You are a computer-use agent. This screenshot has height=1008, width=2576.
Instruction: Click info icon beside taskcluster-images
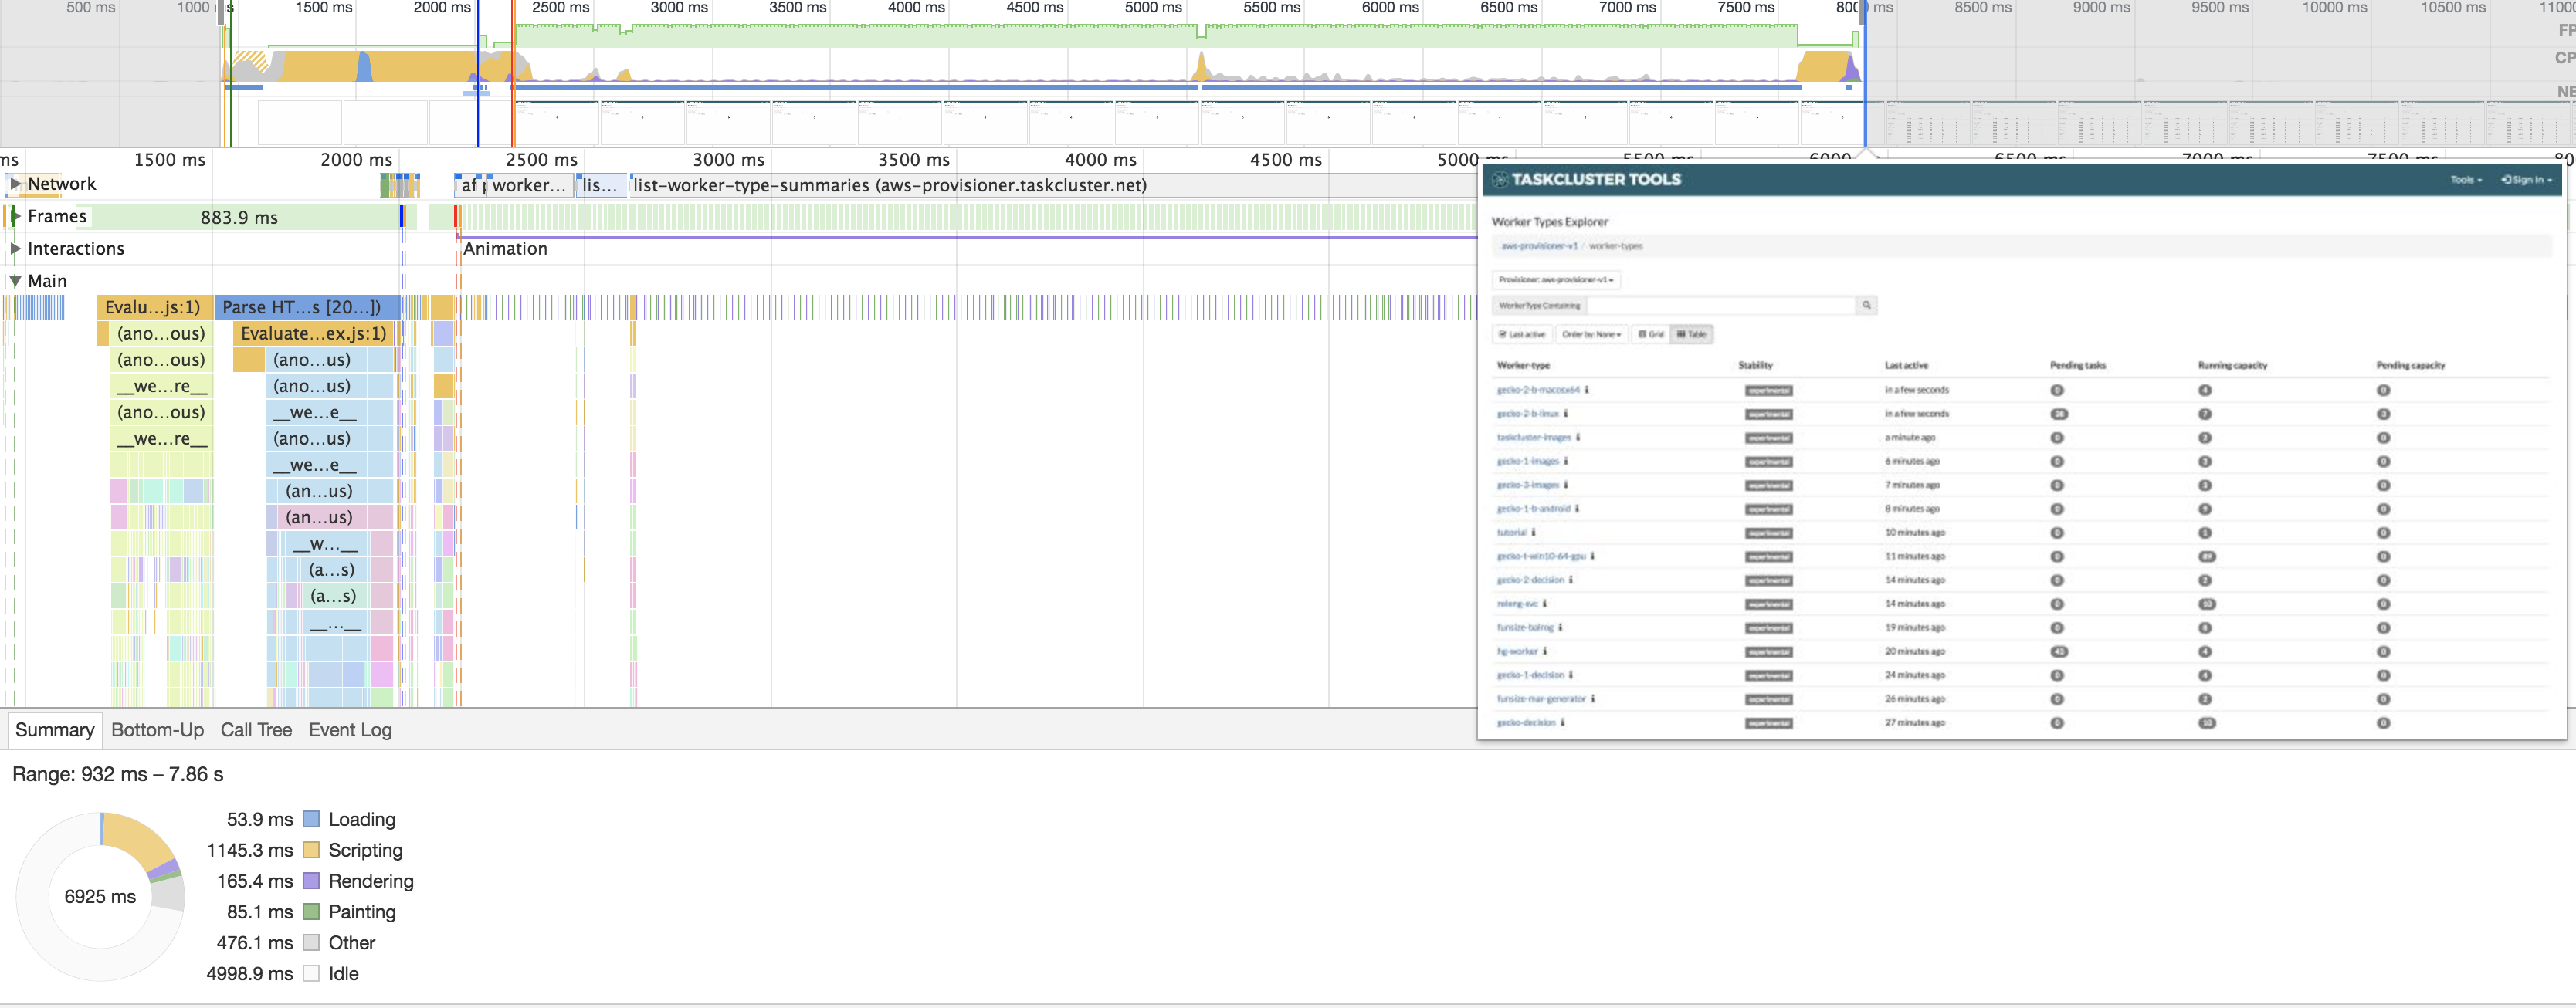[x=1578, y=438]
